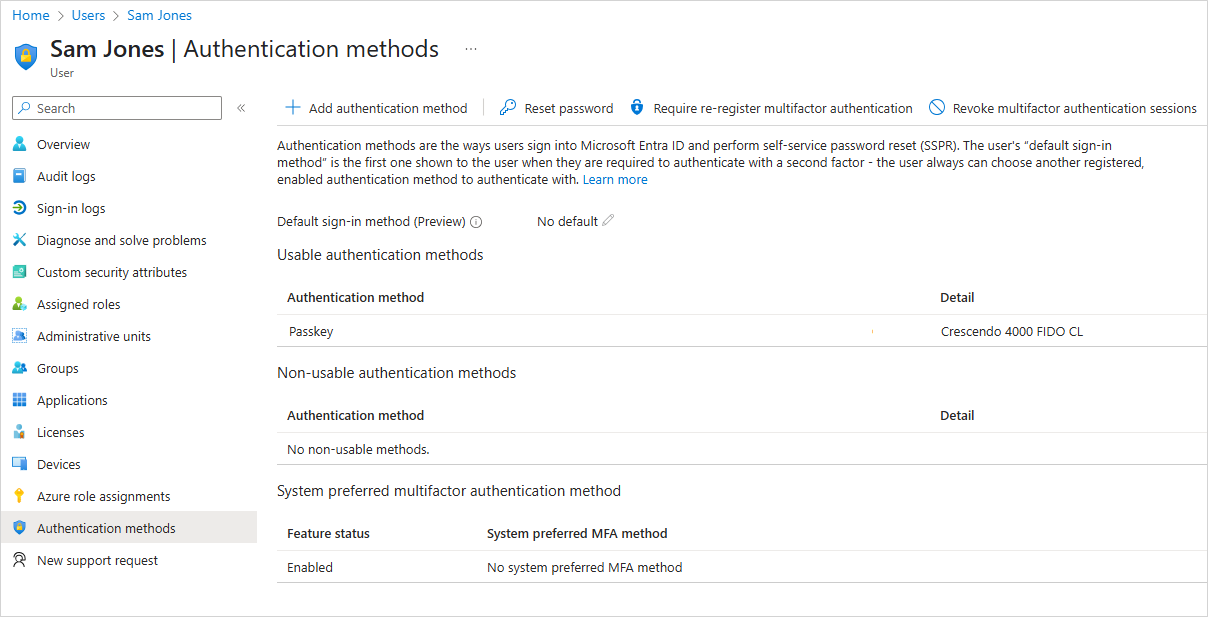Open Audit logs in the sidebar
This screenshot has height=617, width=1208.
(x=66, y=177)
